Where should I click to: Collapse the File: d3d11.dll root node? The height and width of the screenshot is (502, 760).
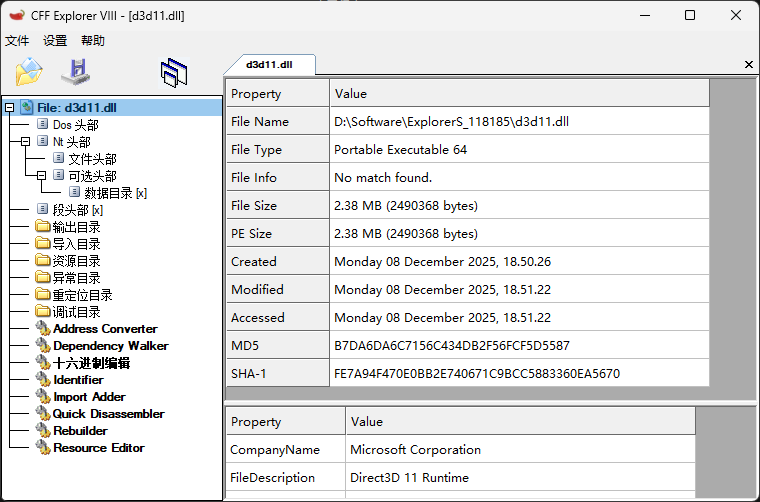[x=10, y=108]
